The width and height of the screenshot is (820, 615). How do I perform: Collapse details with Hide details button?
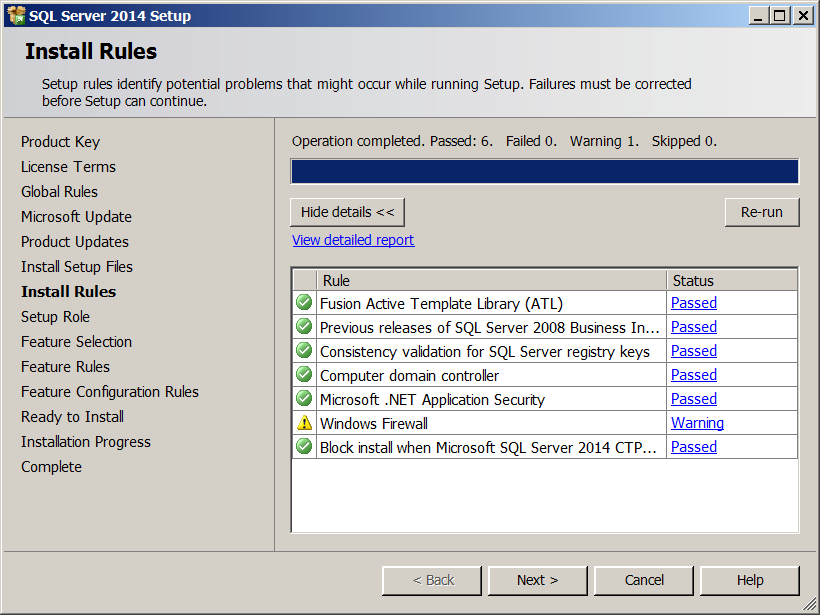pos(347,212)
